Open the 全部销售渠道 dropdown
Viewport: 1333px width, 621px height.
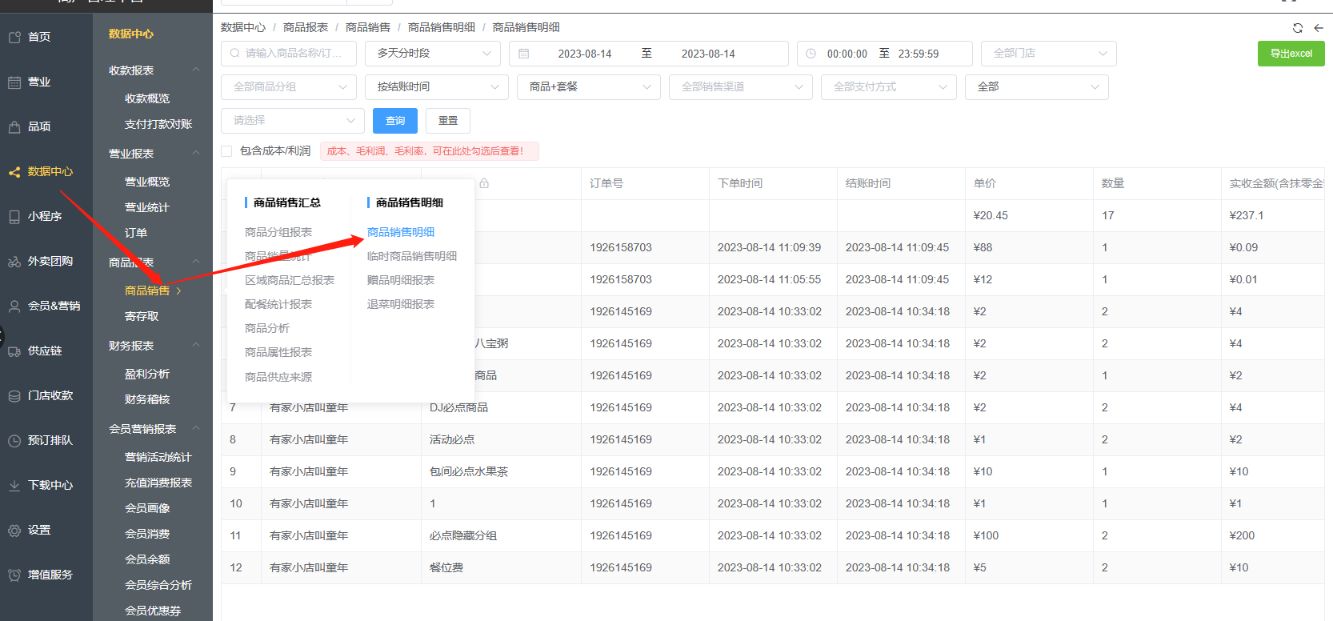pyautogui.click(x=741, y=87)
